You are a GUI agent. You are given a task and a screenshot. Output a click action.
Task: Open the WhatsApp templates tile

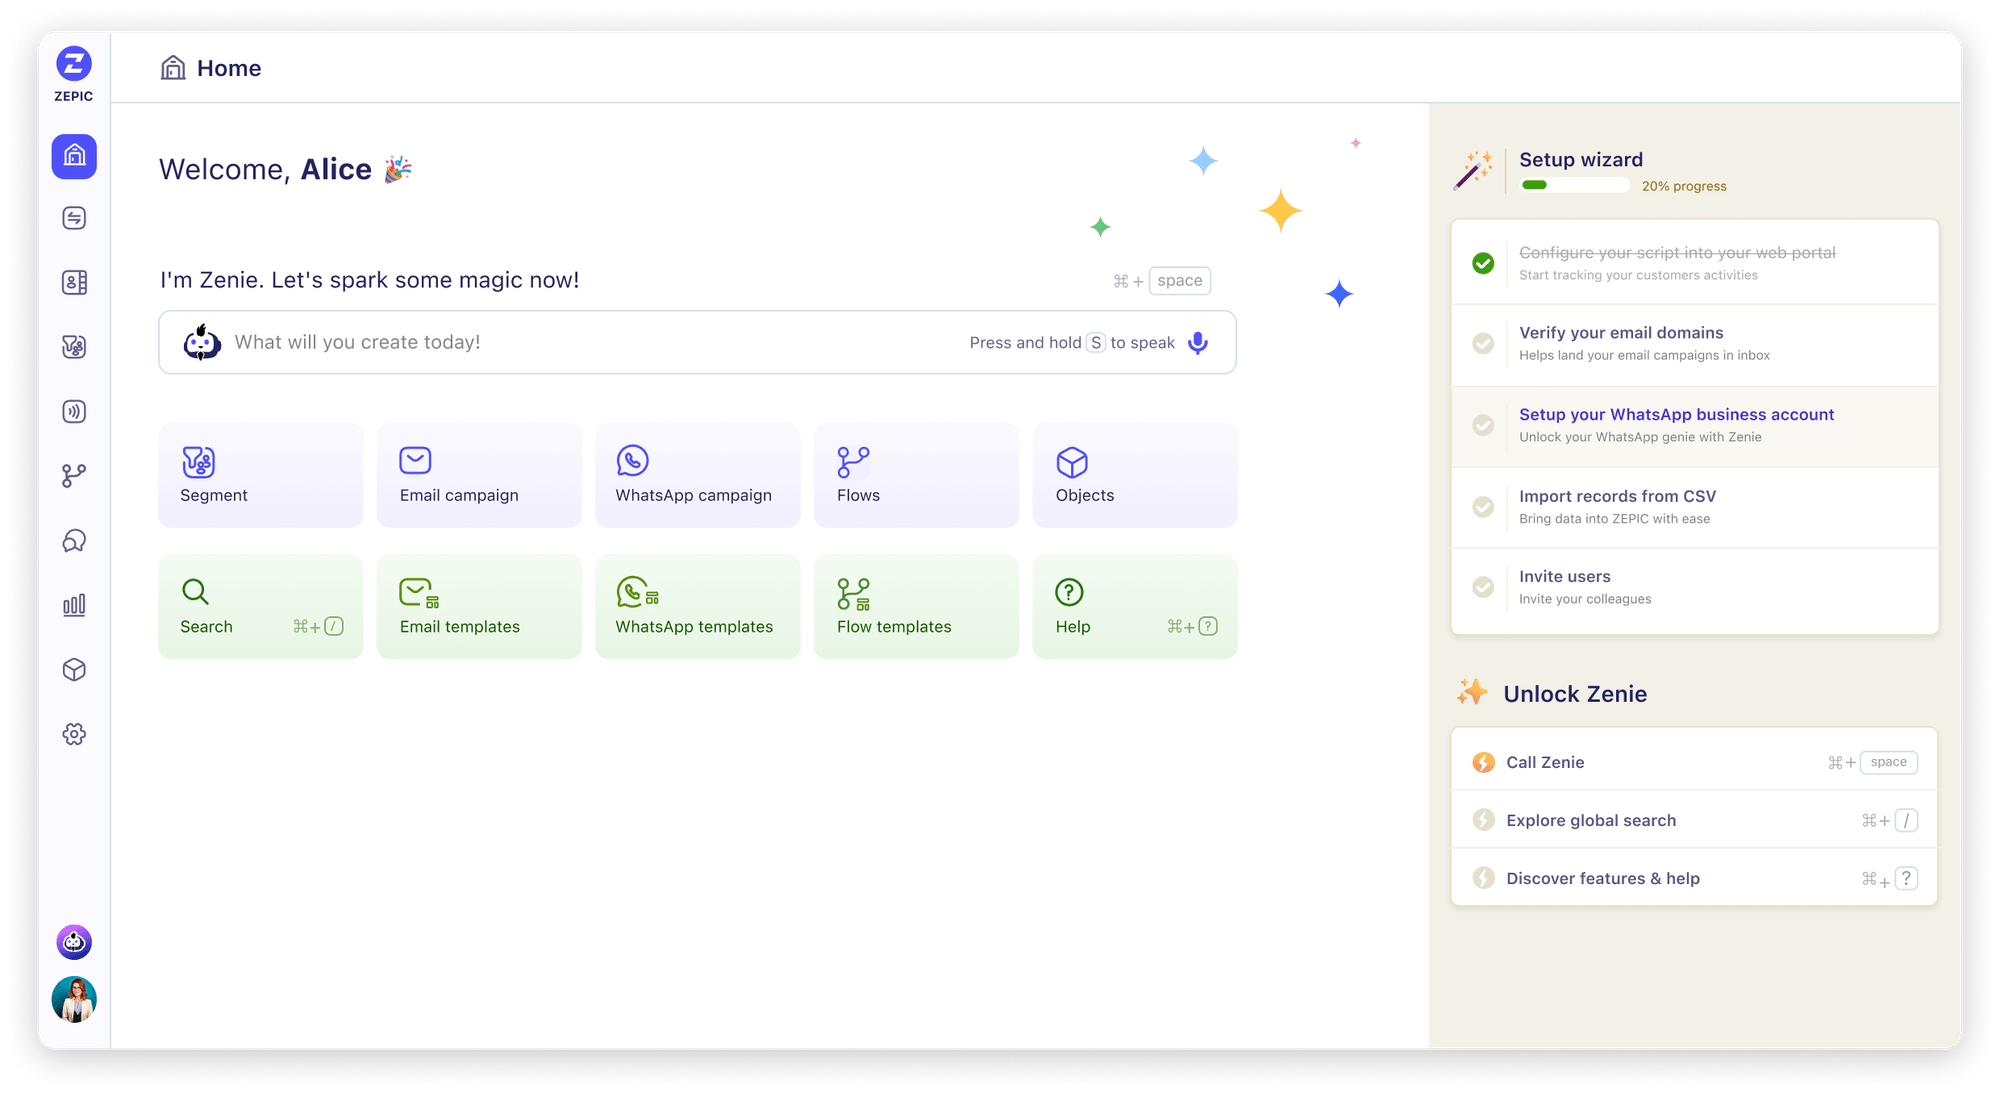(x=697, y=606)
